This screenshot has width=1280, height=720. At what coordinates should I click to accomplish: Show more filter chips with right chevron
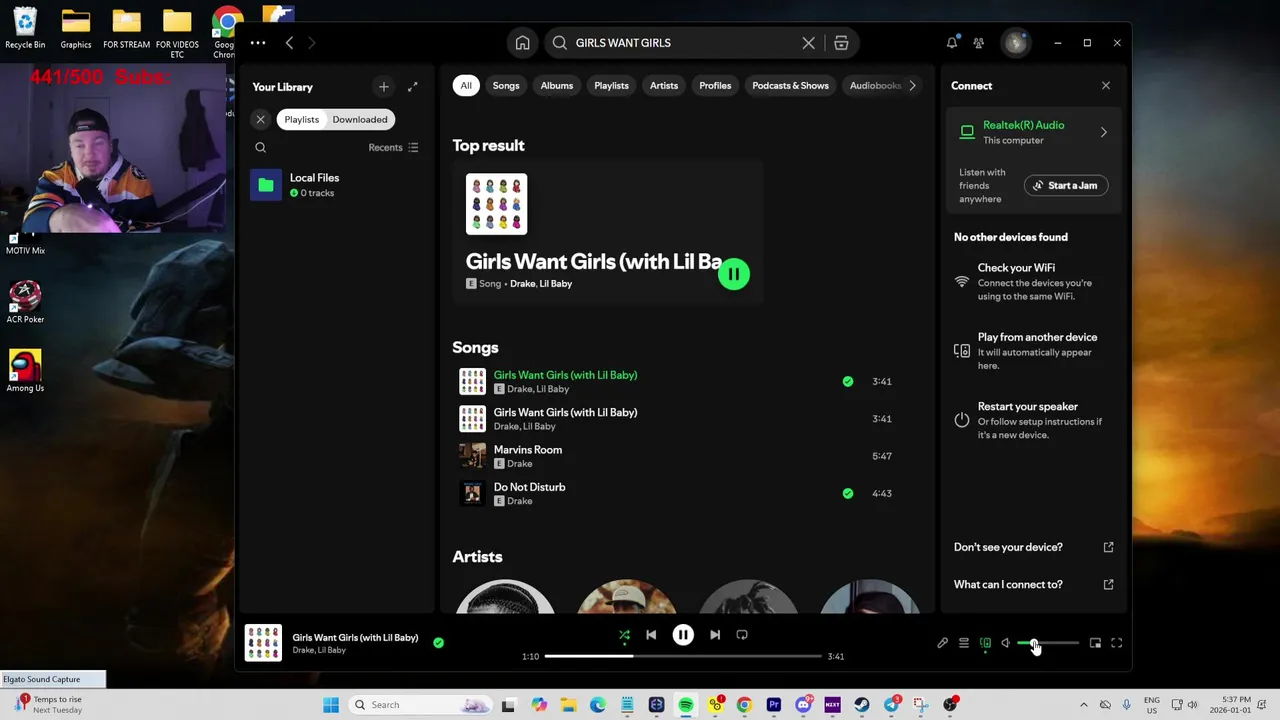(x=912, y=86)
